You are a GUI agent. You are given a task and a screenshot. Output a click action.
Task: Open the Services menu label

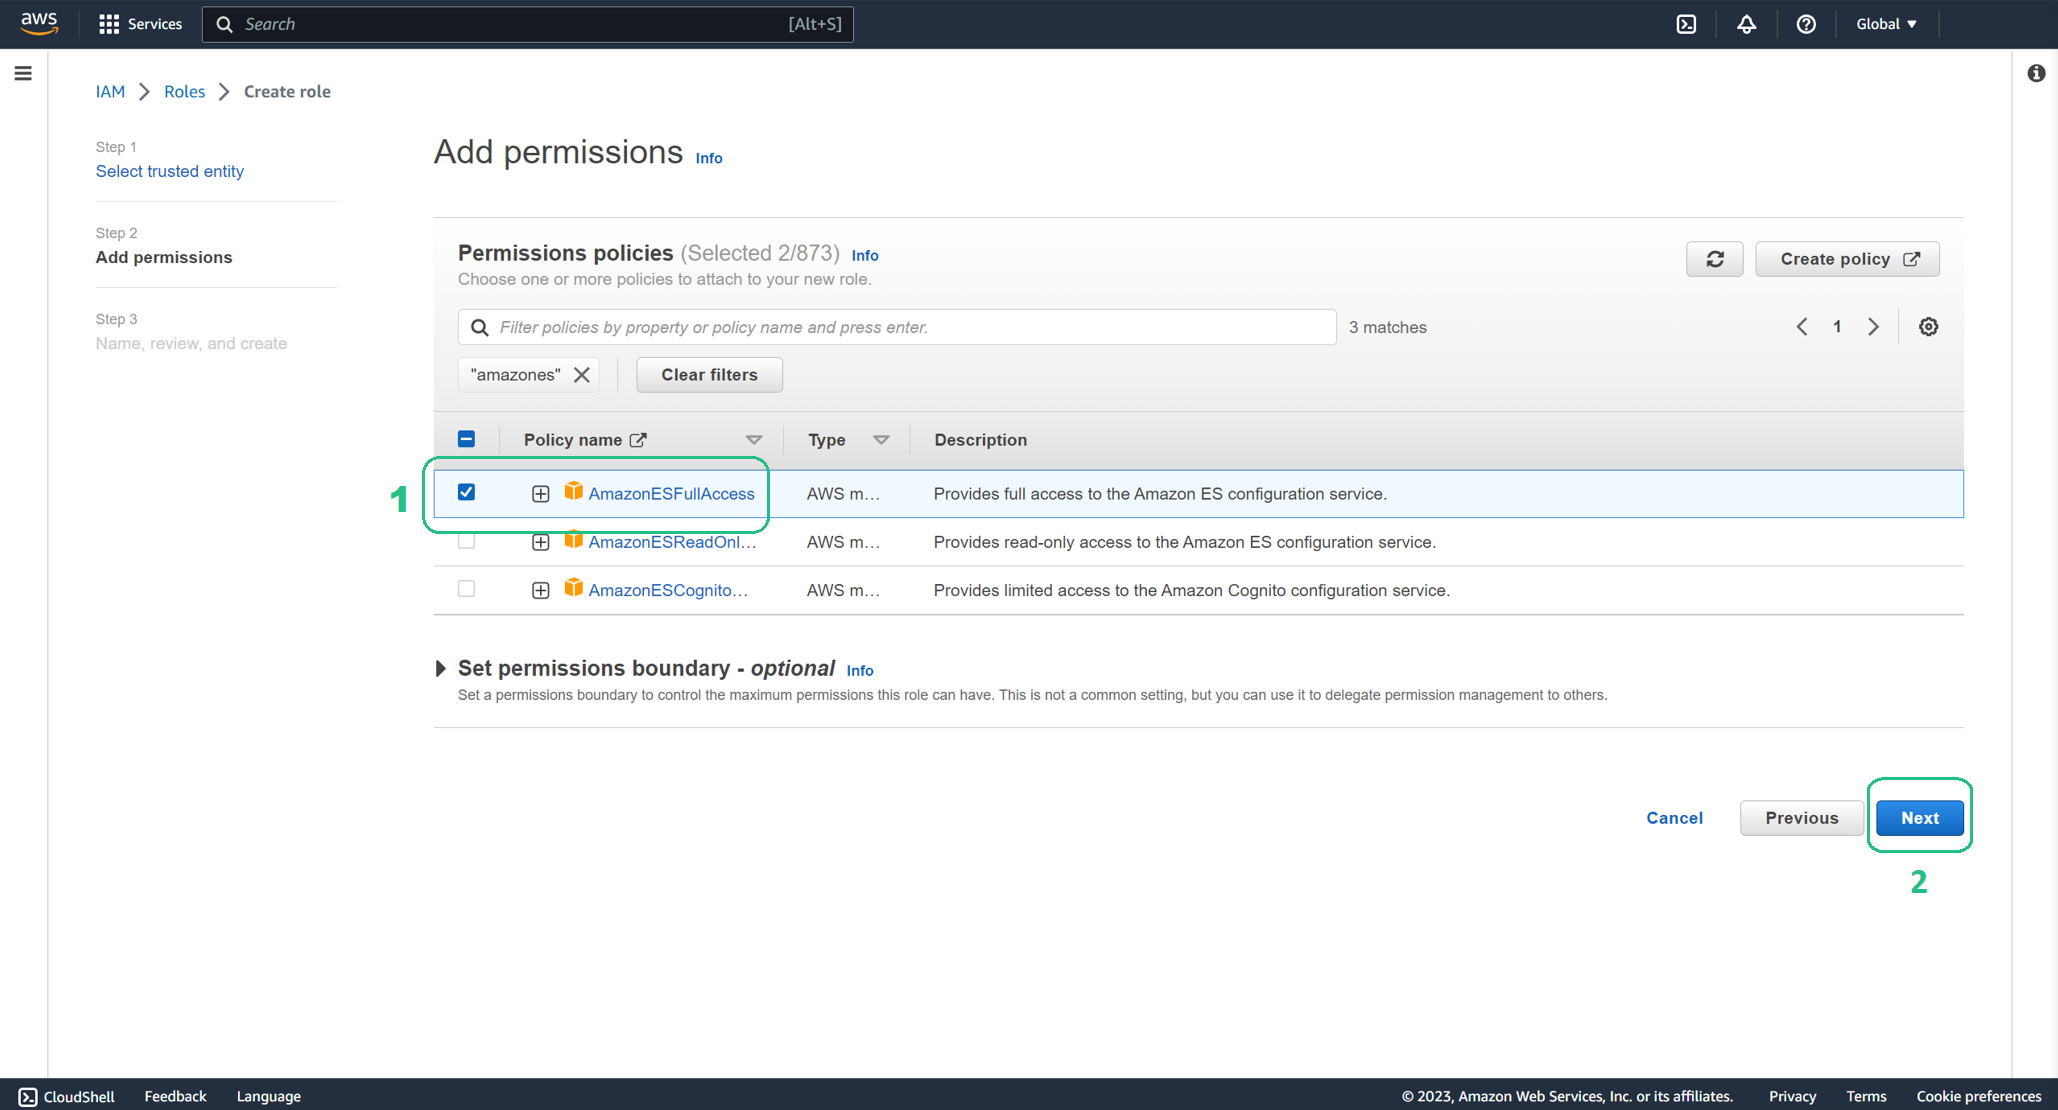click(156, 24)
